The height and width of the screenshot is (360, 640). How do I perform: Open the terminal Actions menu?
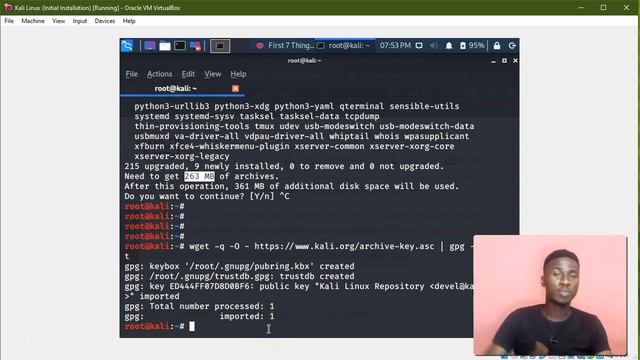pyautogui.click(x=159, y=74)
